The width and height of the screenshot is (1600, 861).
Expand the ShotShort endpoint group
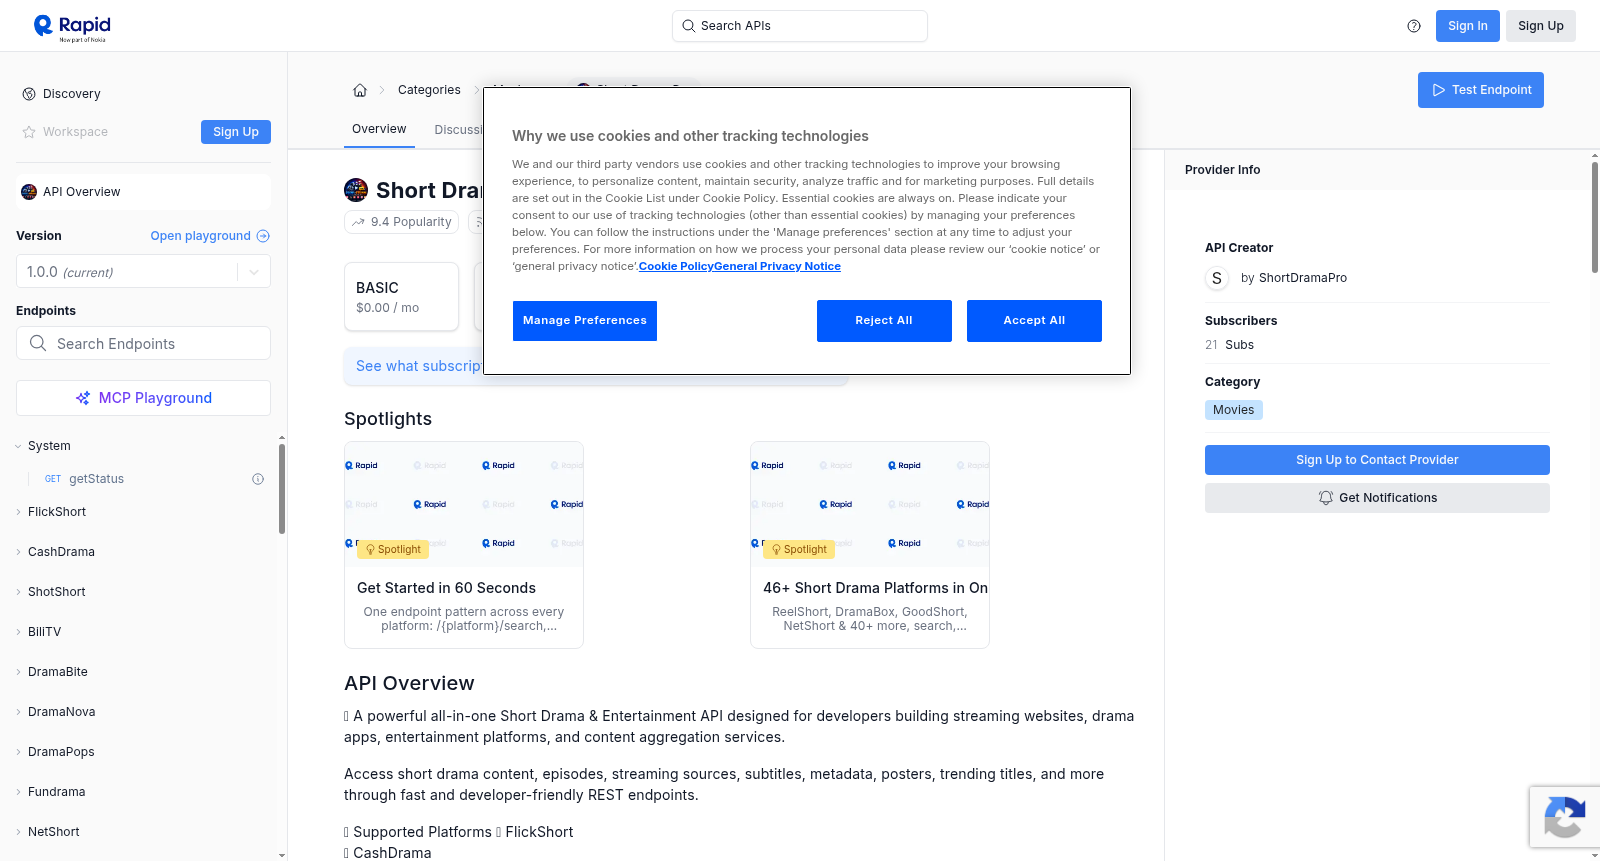(x=18, y=592)
